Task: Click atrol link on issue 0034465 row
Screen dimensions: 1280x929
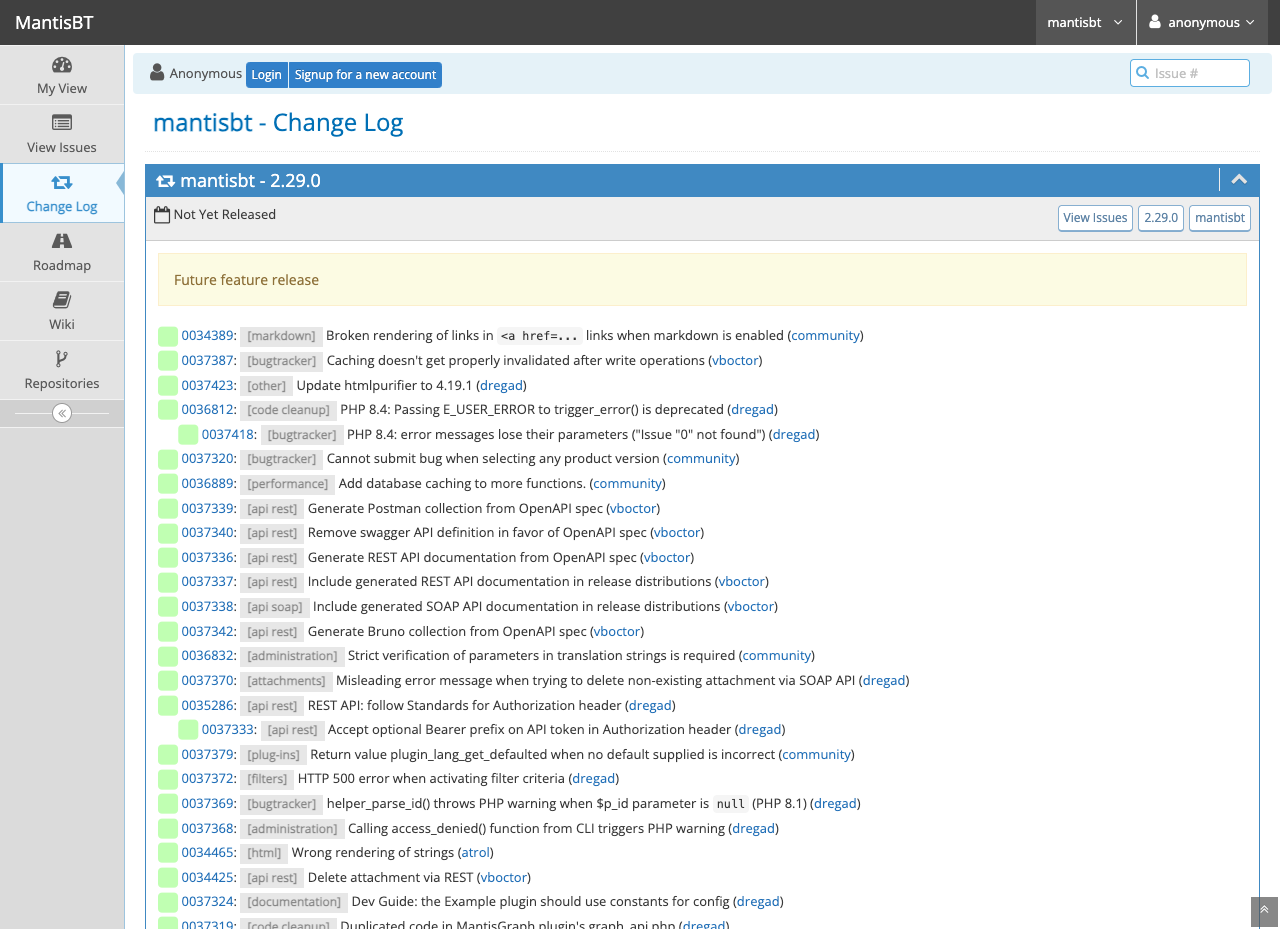Action: click(x=475, y=852)
